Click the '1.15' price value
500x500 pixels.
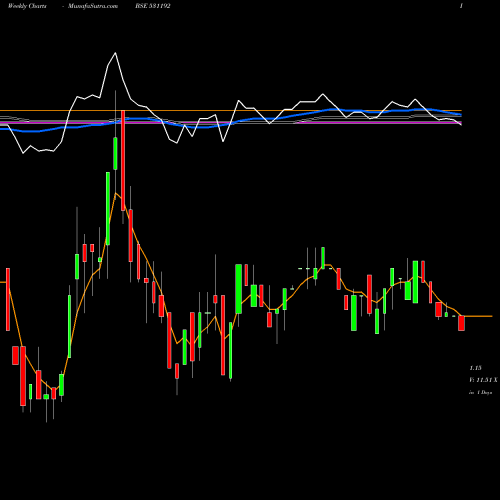pos(476,368)
